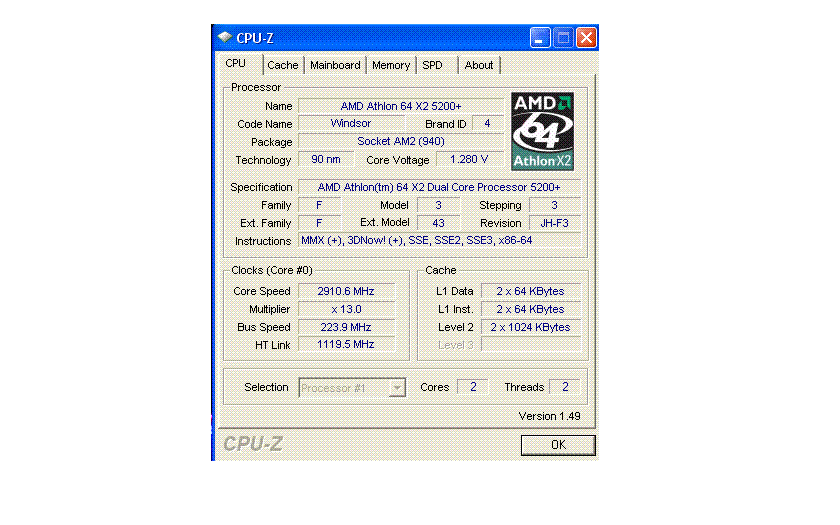Expand the Processor #1 selection dropdown
Image resolution: width=840 pixels, height=525 pixels.
[x=397, y=387]
